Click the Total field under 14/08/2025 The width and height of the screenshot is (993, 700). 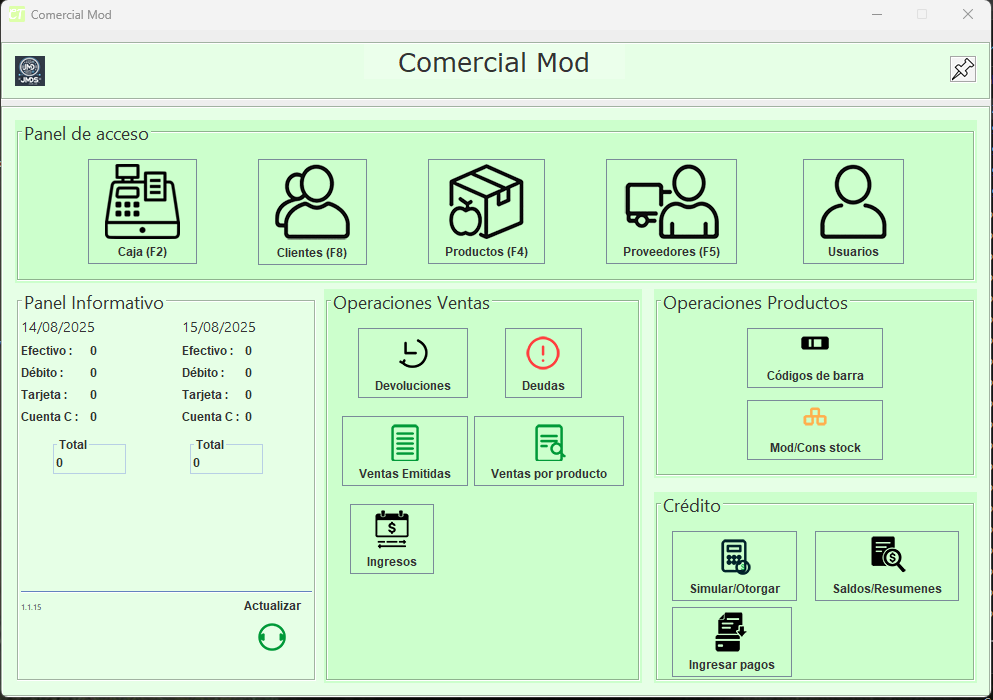[x=89, y=462]
